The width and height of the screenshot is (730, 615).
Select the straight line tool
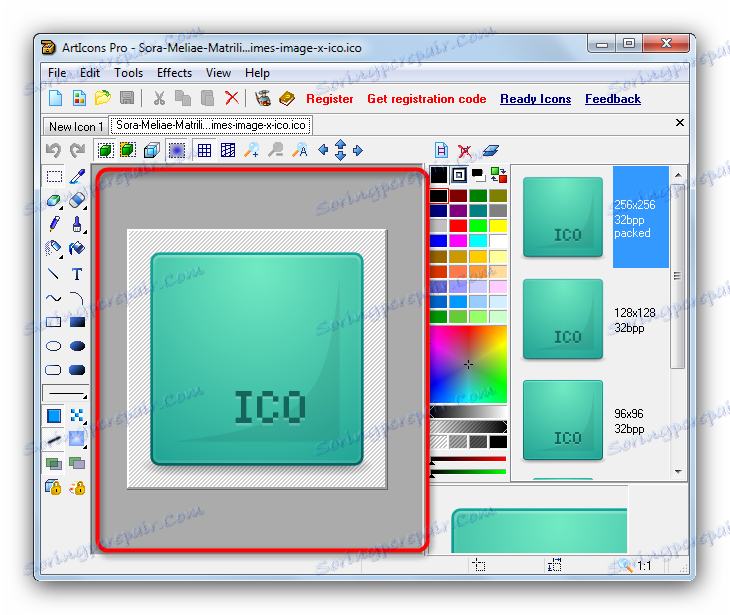pyautogui.click(x=54, y=274)
